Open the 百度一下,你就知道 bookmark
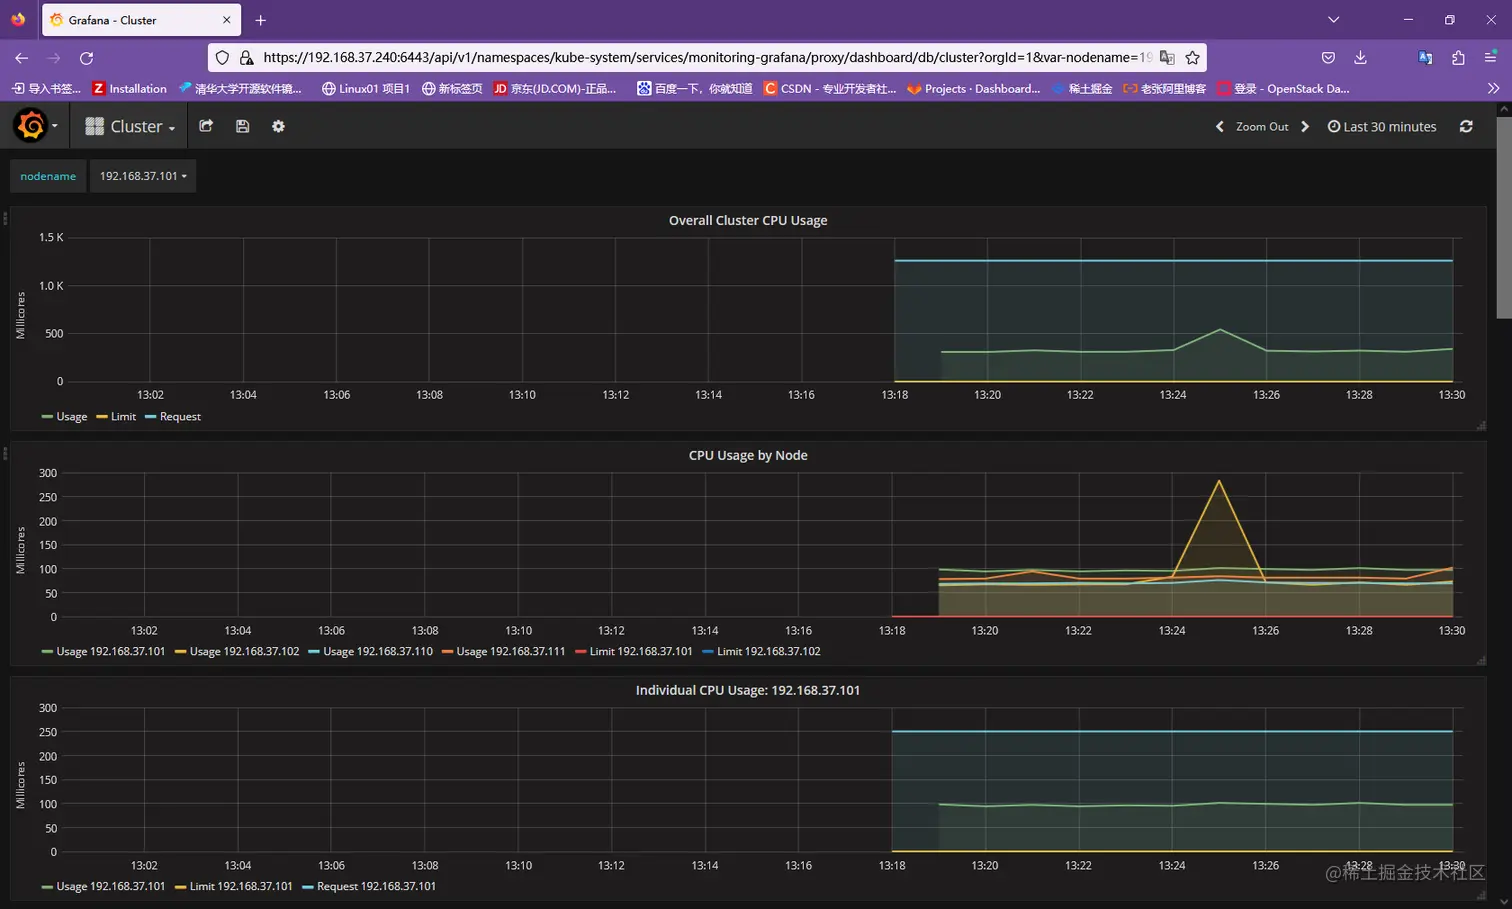Screen dimensions: 1512x909 click(695, 89)
